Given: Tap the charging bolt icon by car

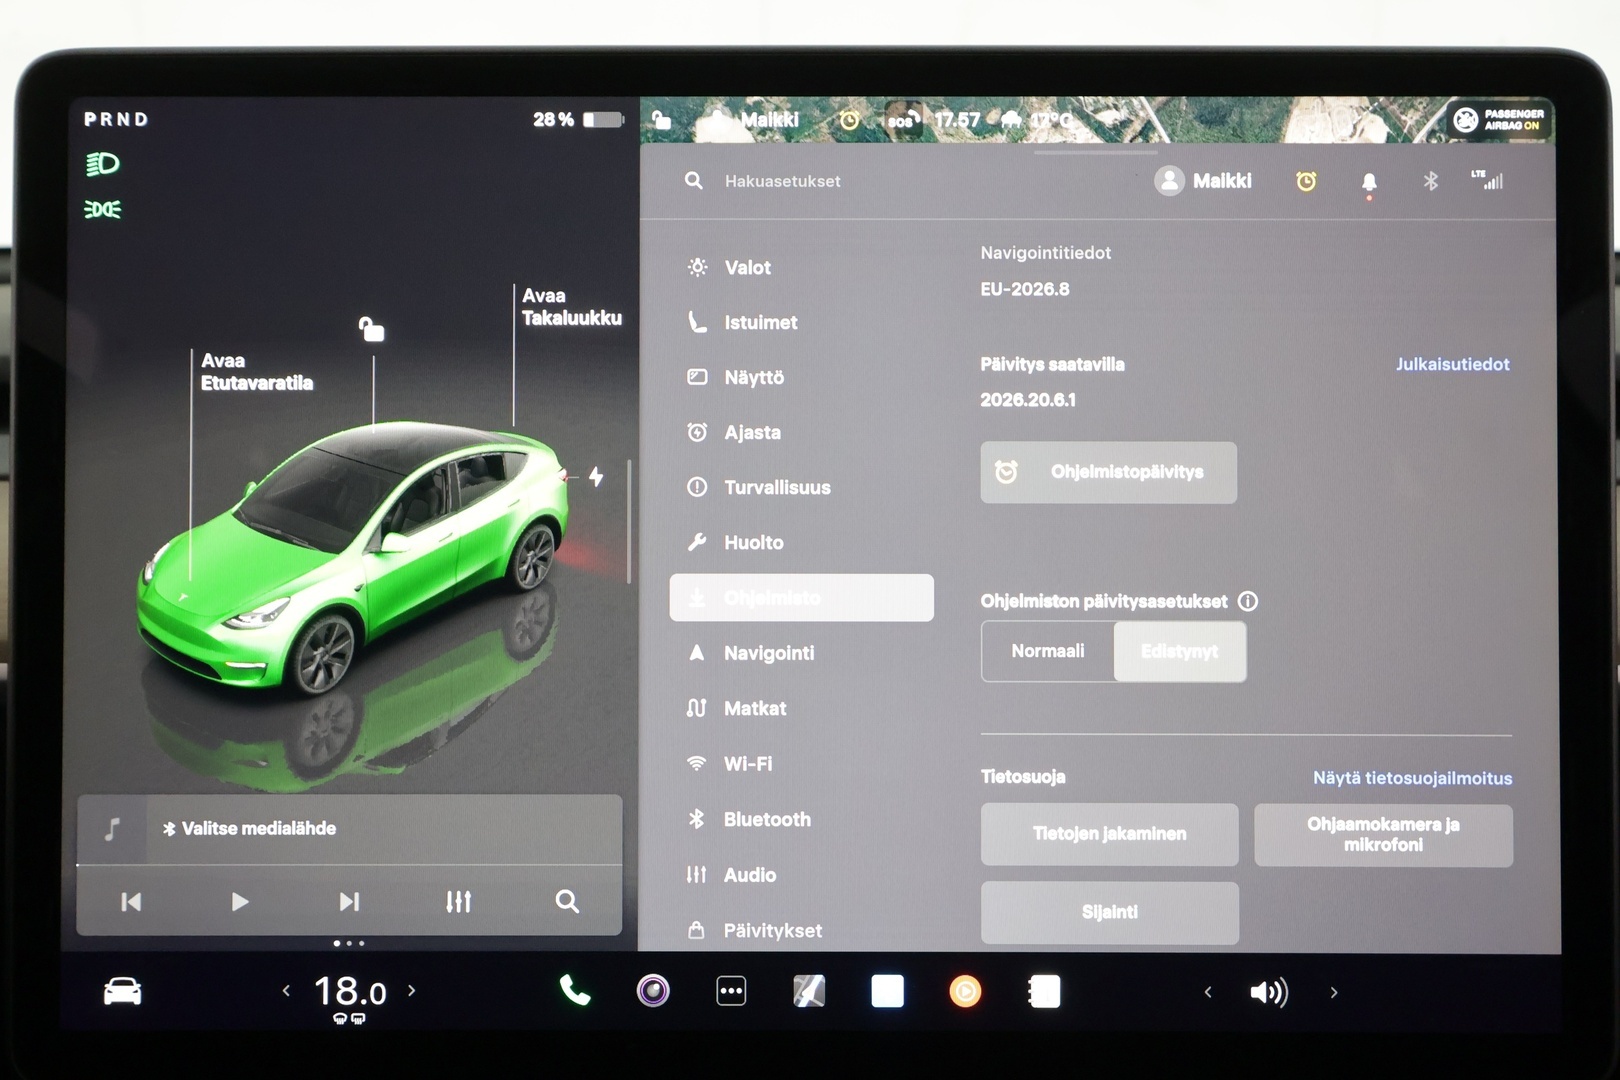Looking at the screenshot, I should [596, 477].
